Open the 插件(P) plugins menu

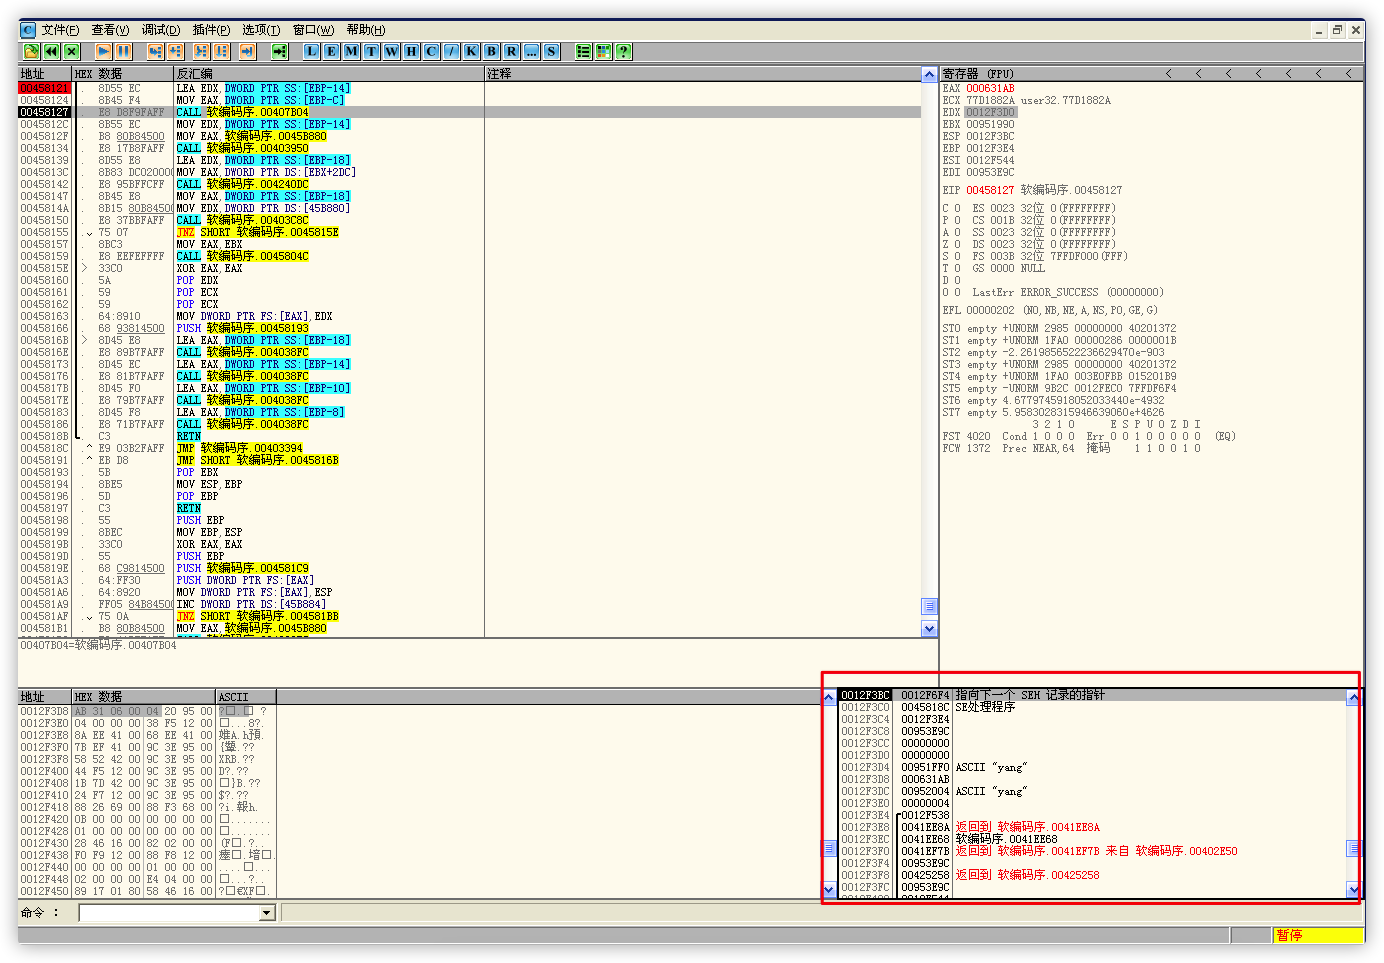coord(211,30)
